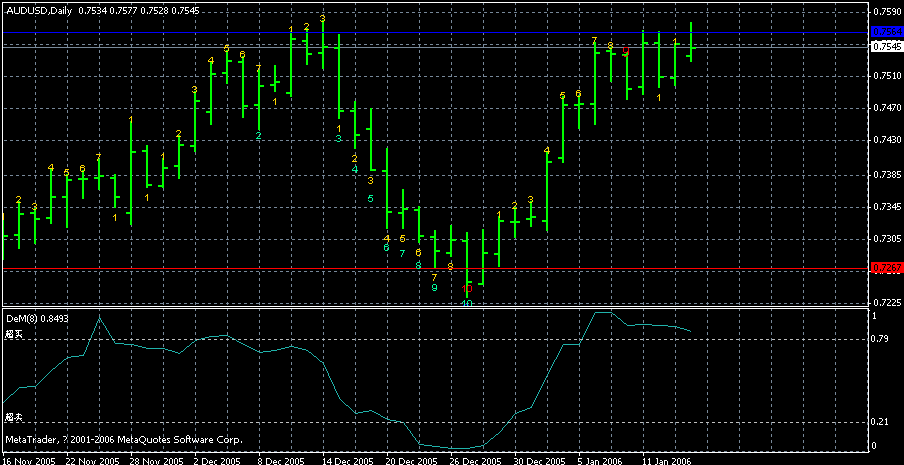Click the 20 Dec 2005 date label
The image size is (904, 465).
coord(410,460)
